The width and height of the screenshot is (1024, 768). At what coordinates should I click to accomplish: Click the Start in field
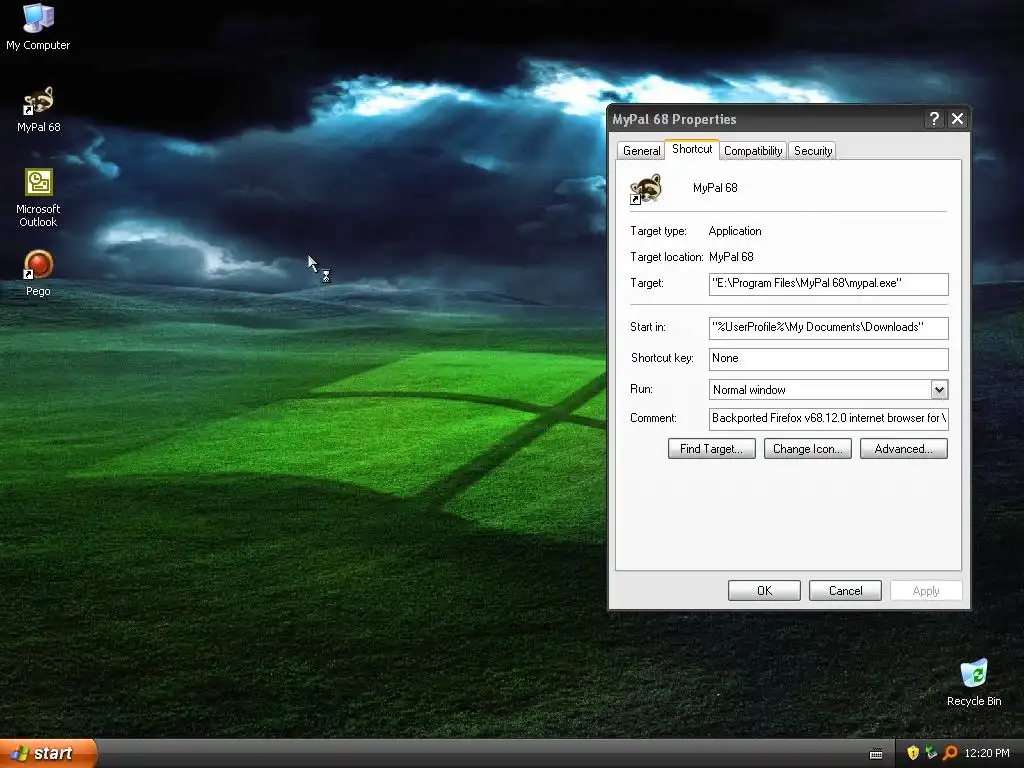tap(828, 327)
